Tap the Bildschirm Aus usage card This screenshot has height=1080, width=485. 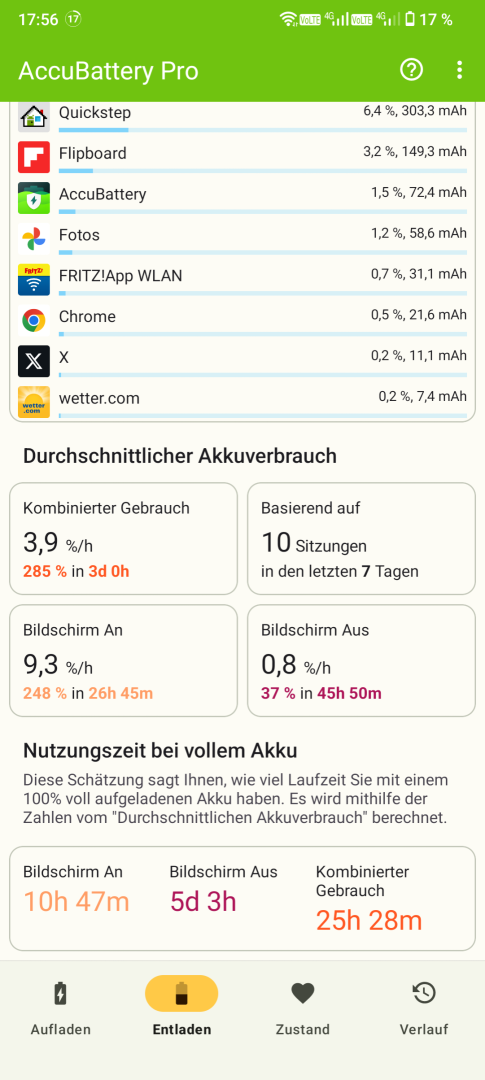(x=362, y=661)
